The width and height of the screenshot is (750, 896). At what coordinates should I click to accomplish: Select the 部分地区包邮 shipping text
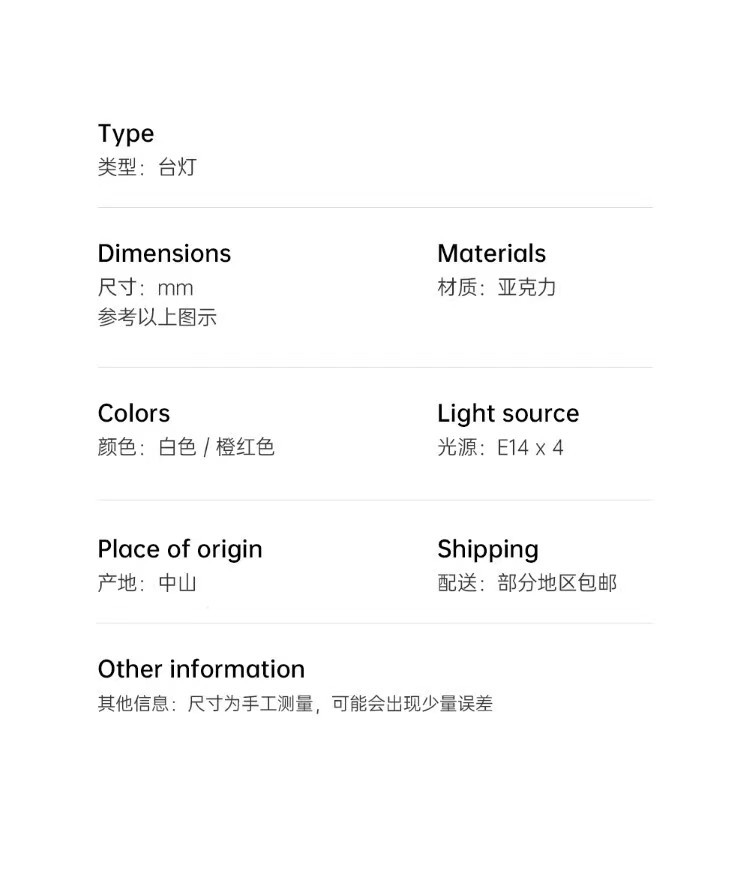point(557,583)
